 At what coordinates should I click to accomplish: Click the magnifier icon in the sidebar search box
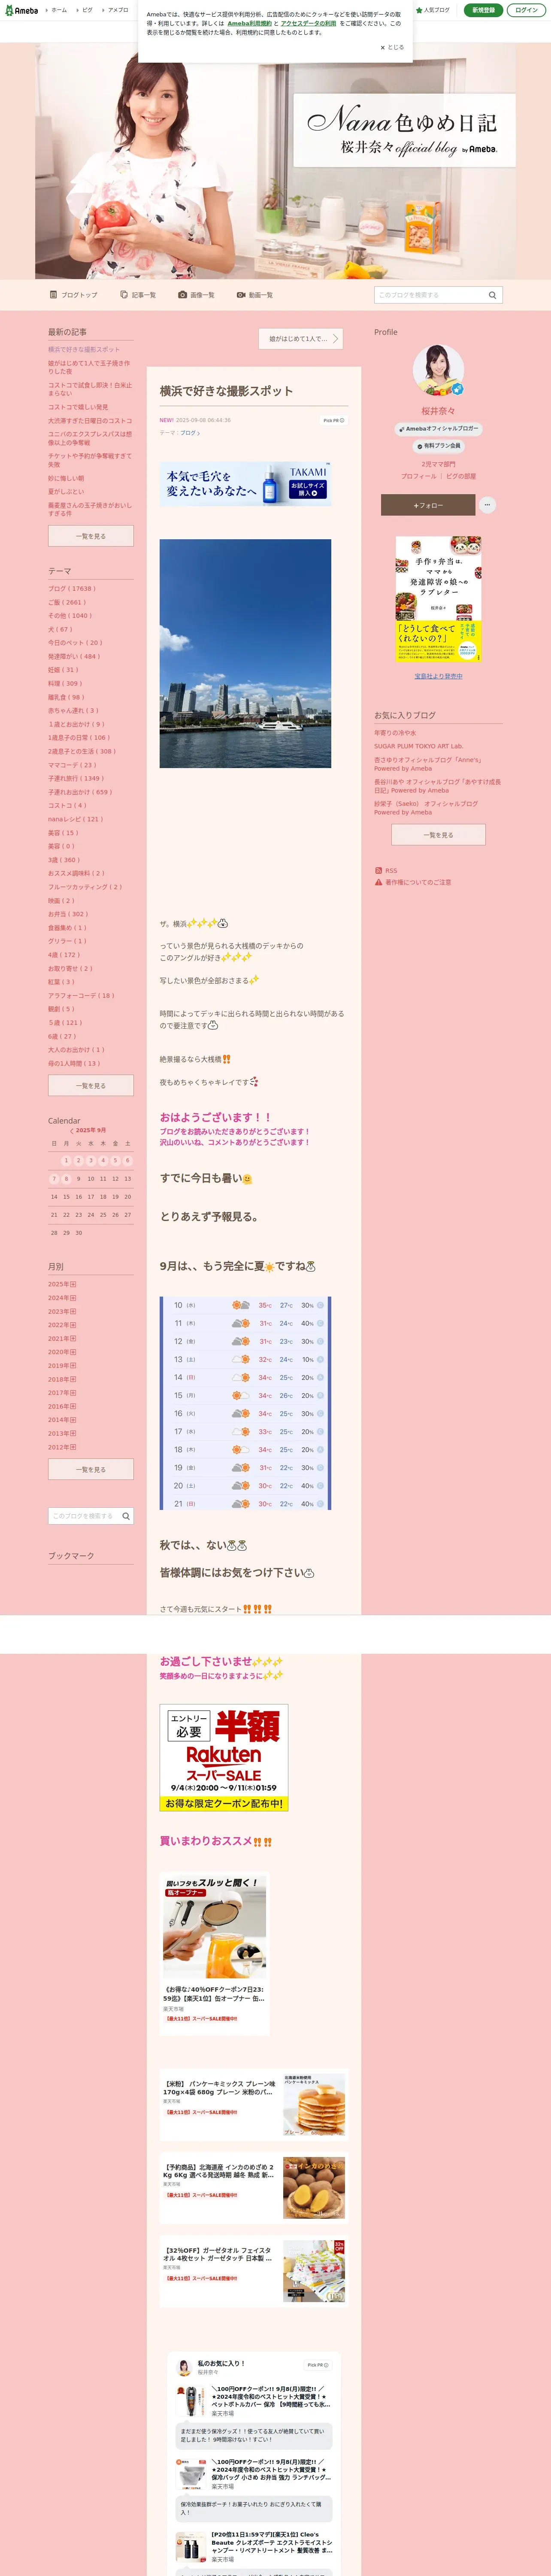point(126,1516)
